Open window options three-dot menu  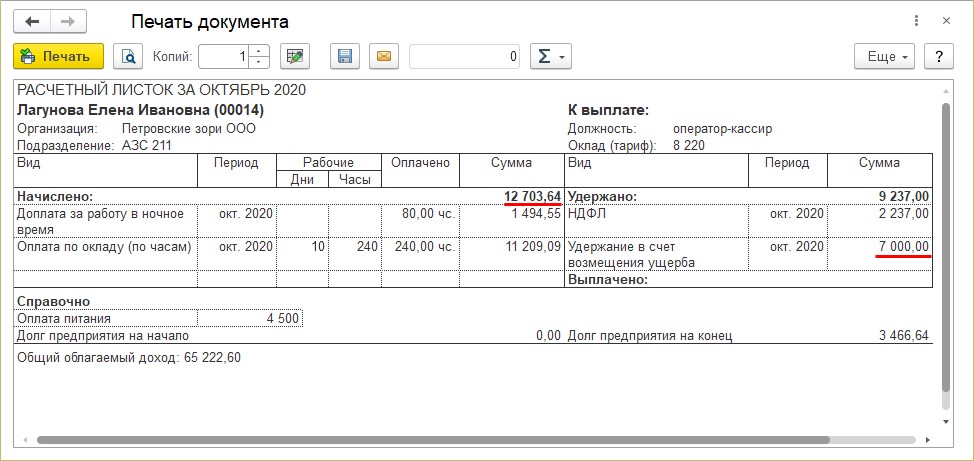[x=917, y=21]
